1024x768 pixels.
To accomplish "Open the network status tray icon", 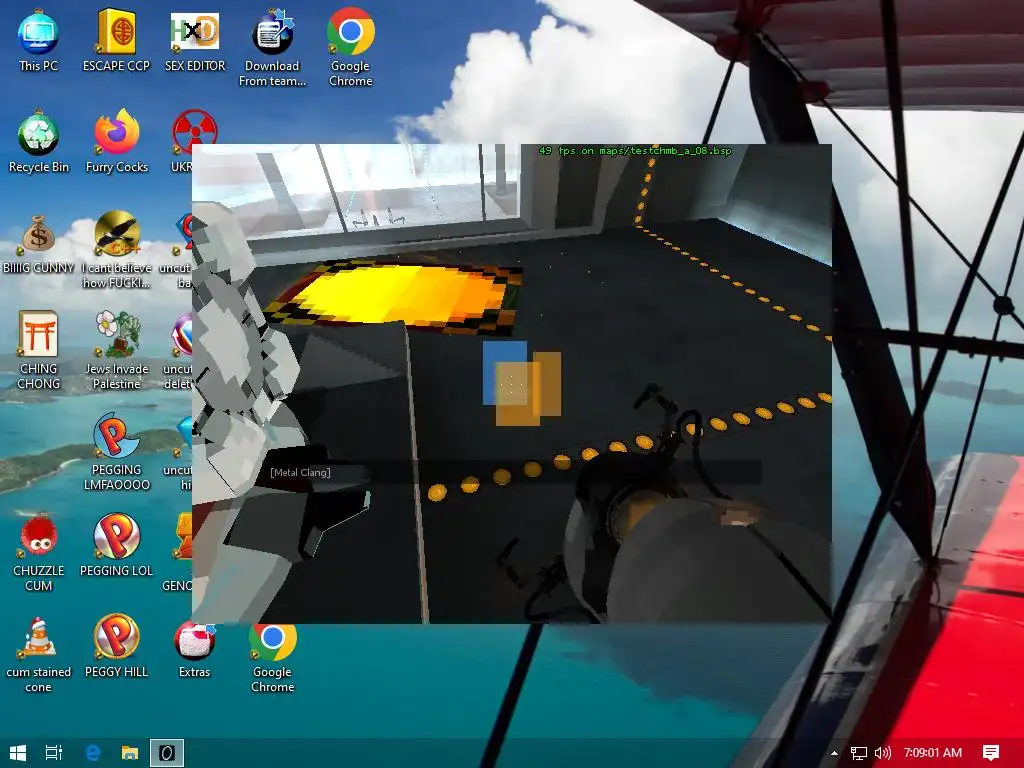I will 859,753.
